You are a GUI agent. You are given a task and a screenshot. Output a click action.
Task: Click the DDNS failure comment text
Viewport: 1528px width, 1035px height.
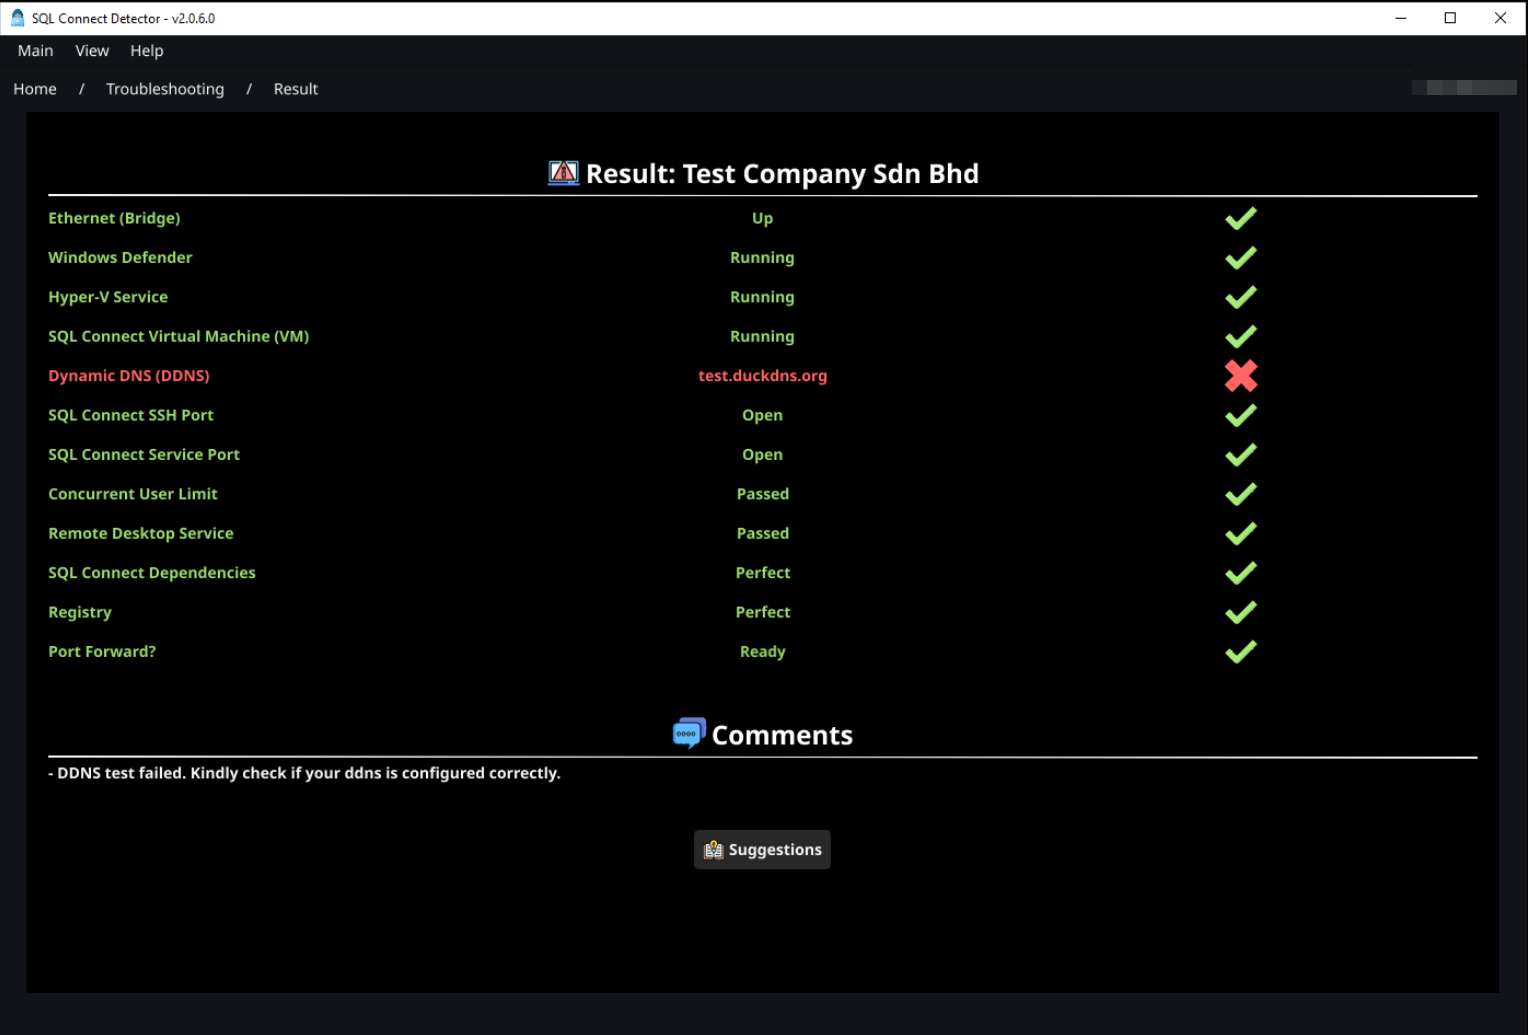[305, 772]
